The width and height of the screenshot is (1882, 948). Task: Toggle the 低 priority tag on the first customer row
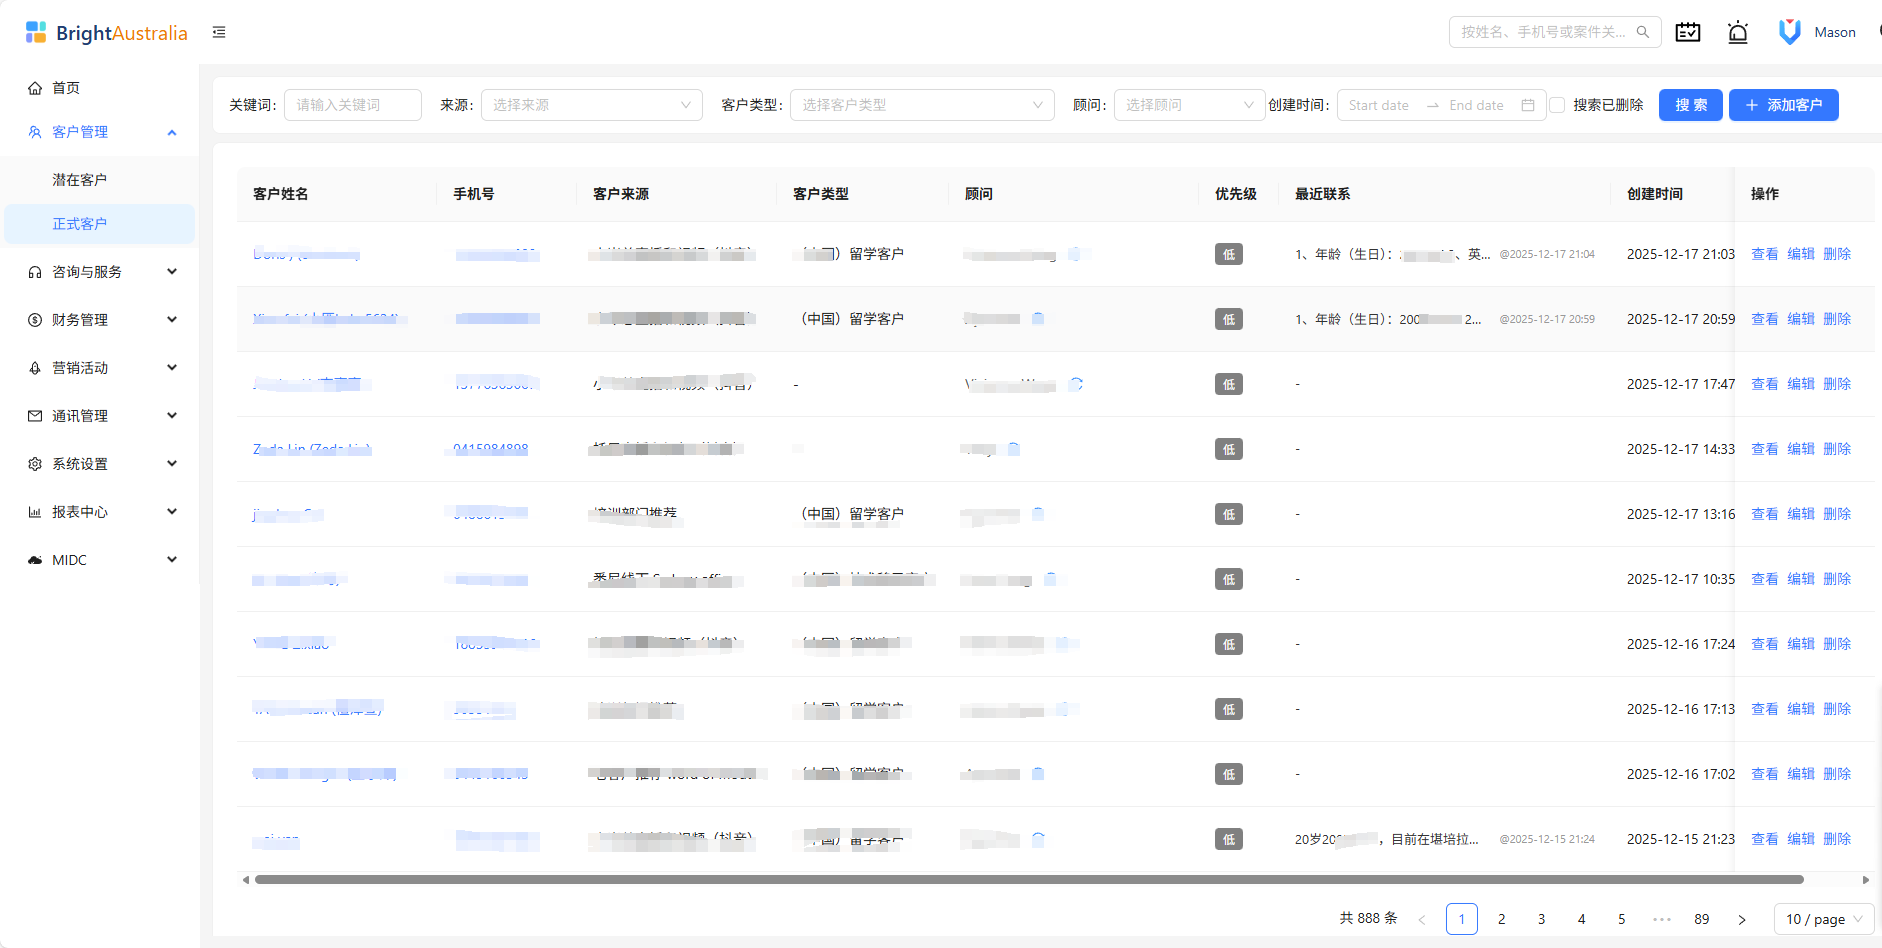coord(1228,254)
